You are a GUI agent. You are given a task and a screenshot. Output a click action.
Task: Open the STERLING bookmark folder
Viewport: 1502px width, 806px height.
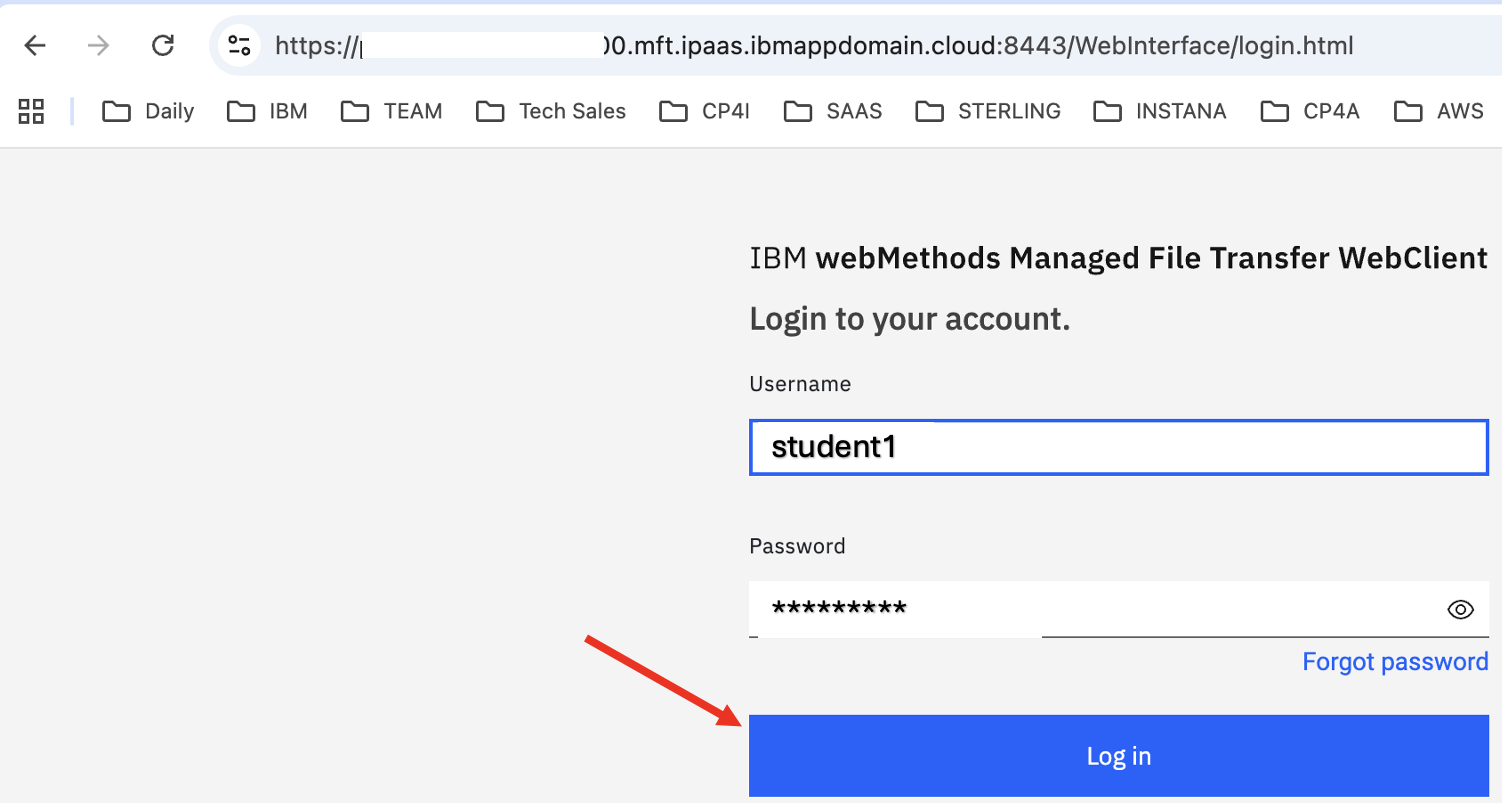(x=988, y=111)
